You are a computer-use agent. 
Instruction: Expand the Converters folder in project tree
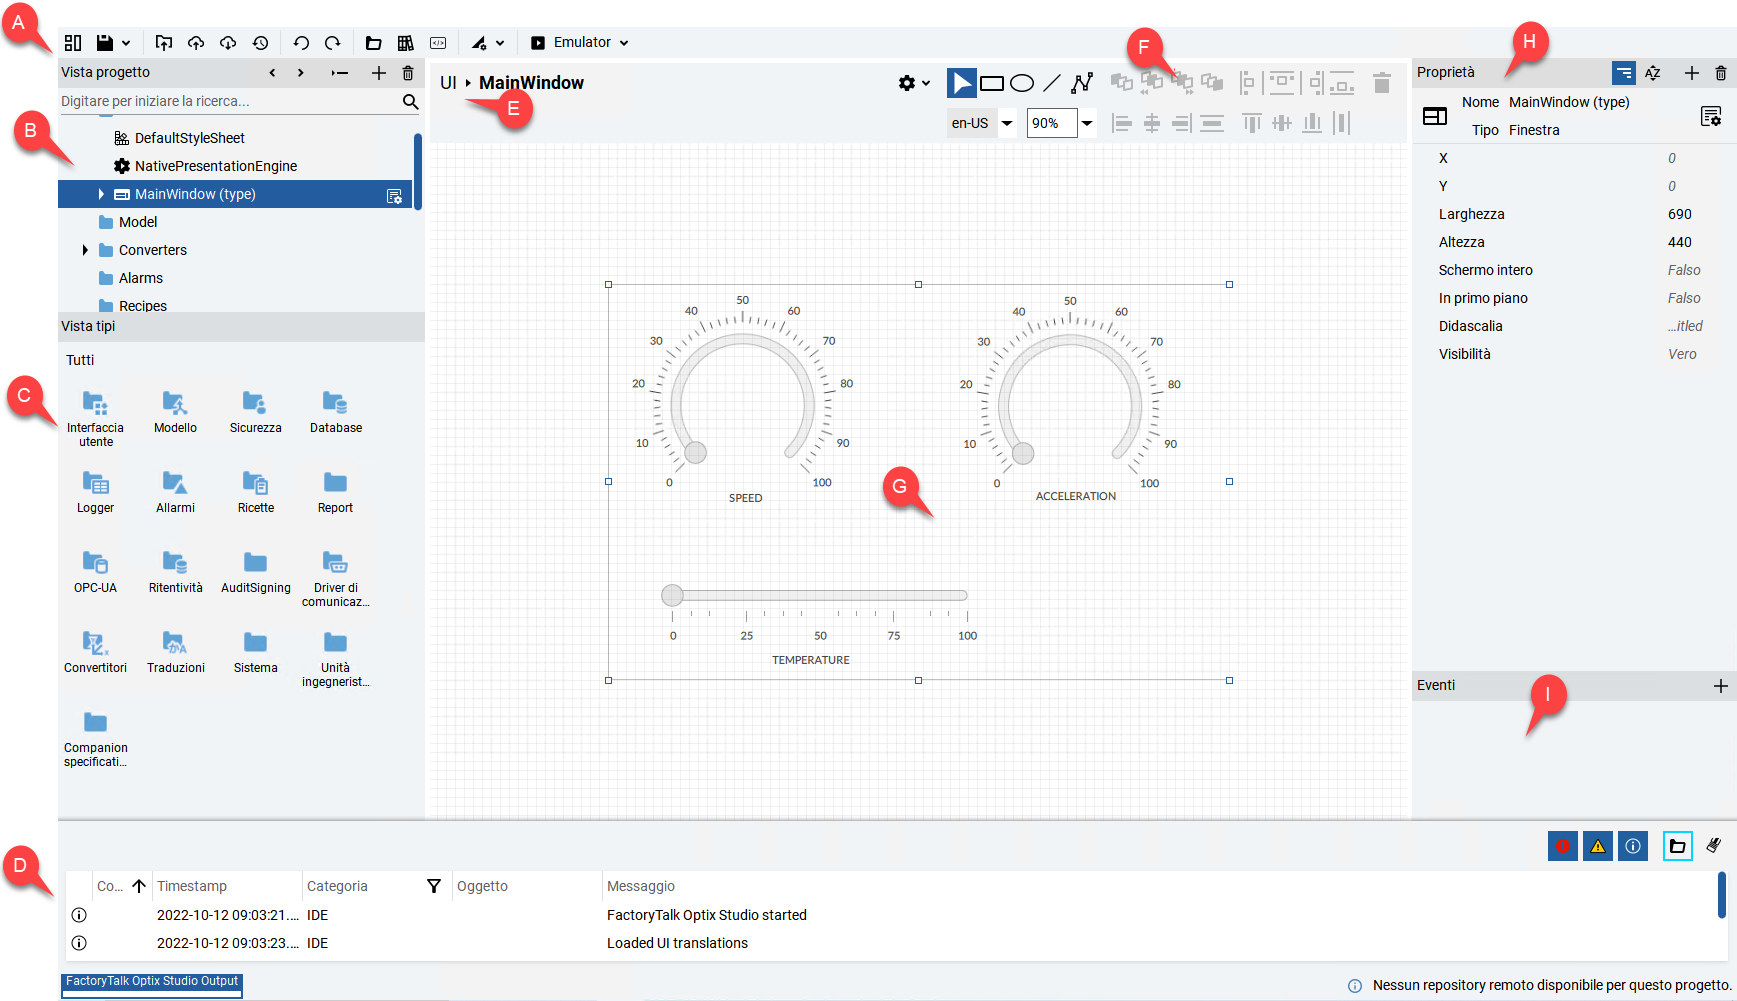point(85,250)
